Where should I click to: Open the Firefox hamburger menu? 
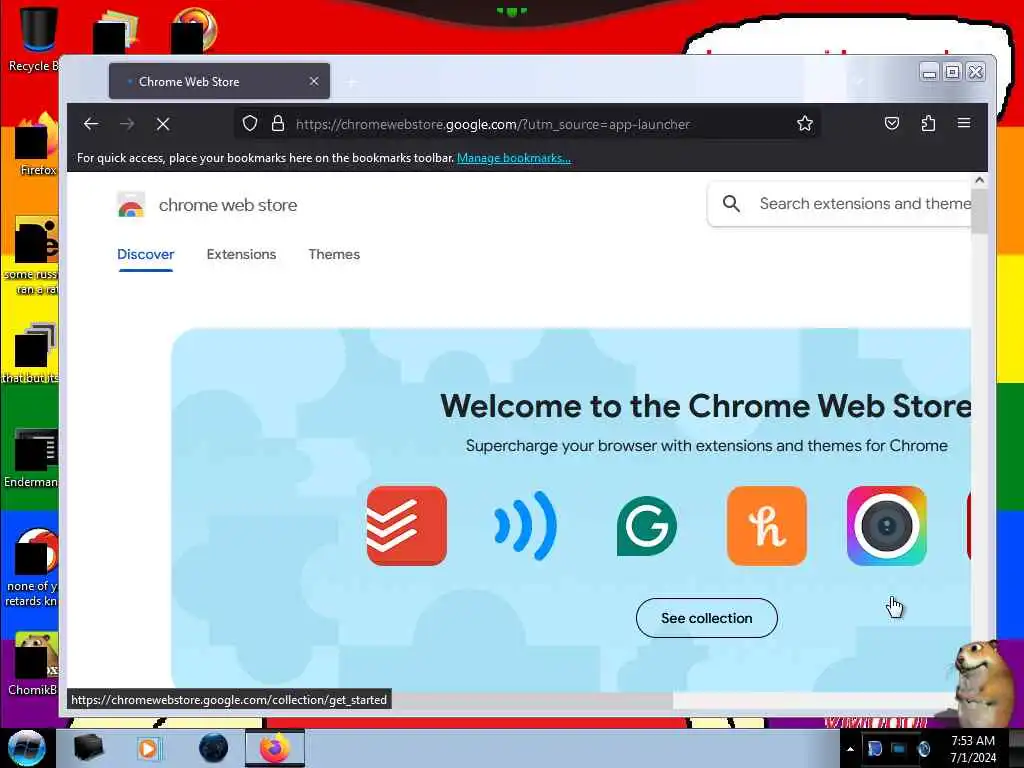point(964,123)
